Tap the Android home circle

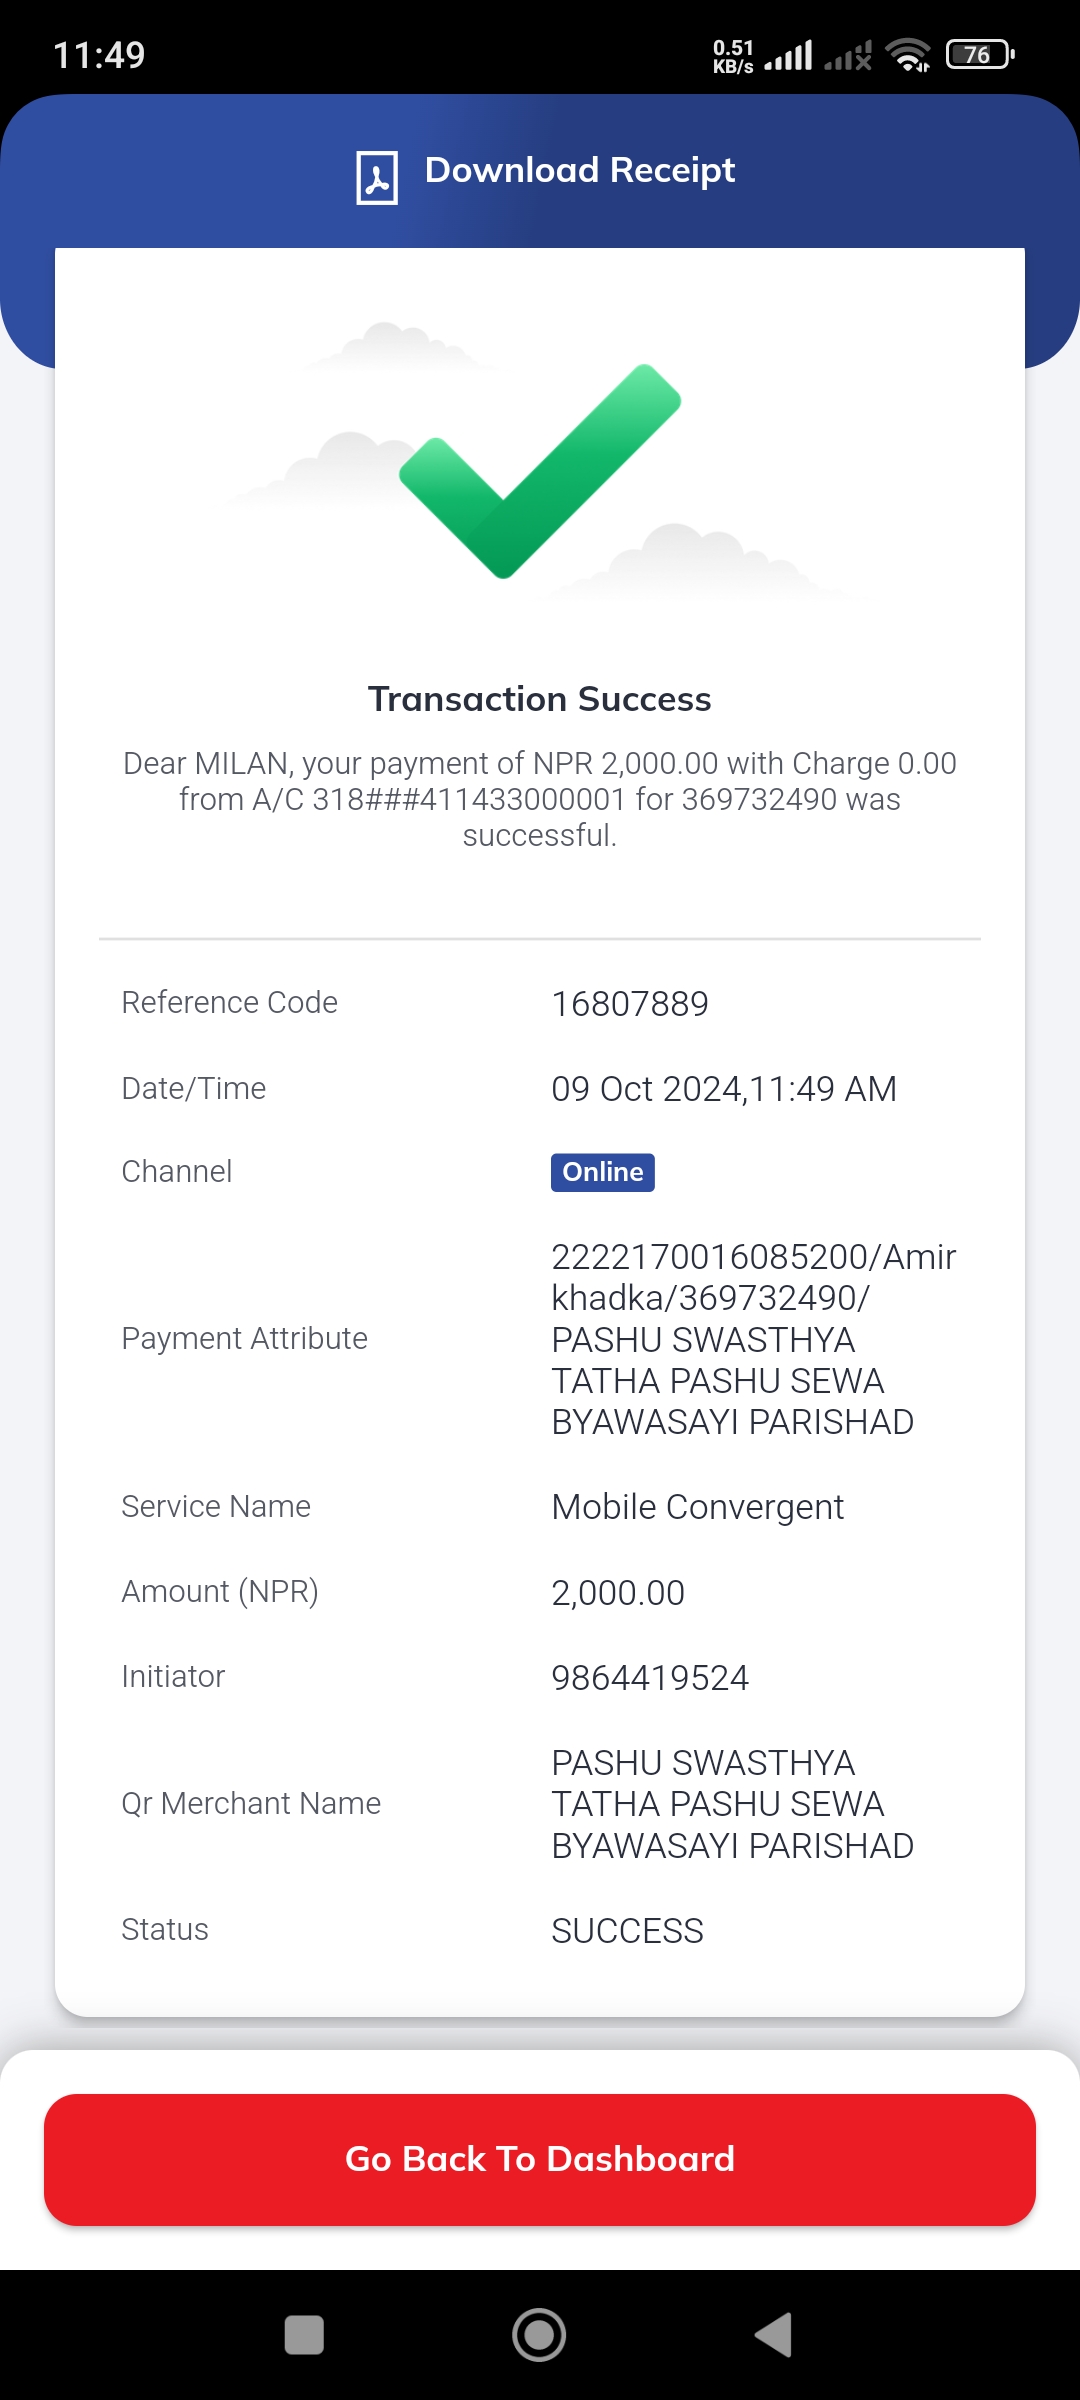[x=539, y=2335]
